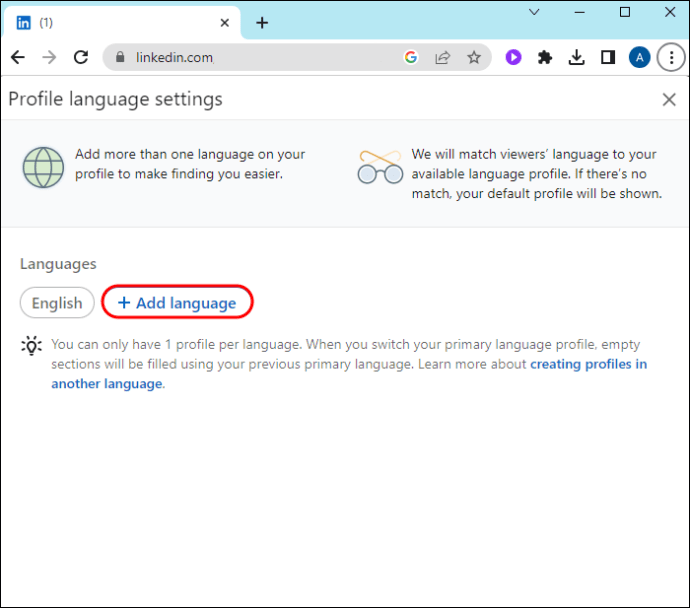Close the LinkedIn tab

pos(224,22)
